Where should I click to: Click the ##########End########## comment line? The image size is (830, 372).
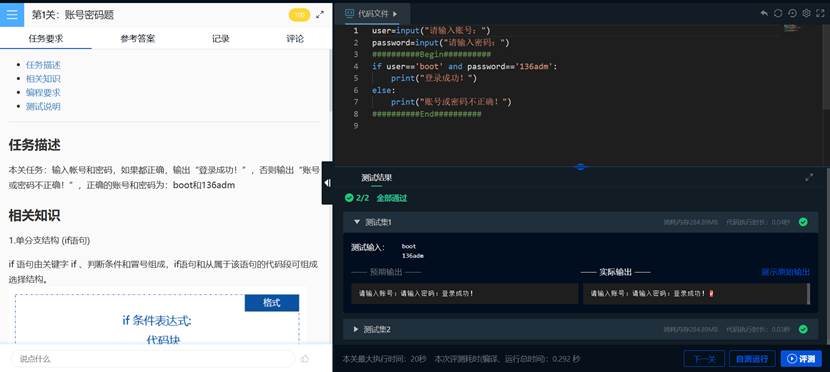(x=427, y=114)
